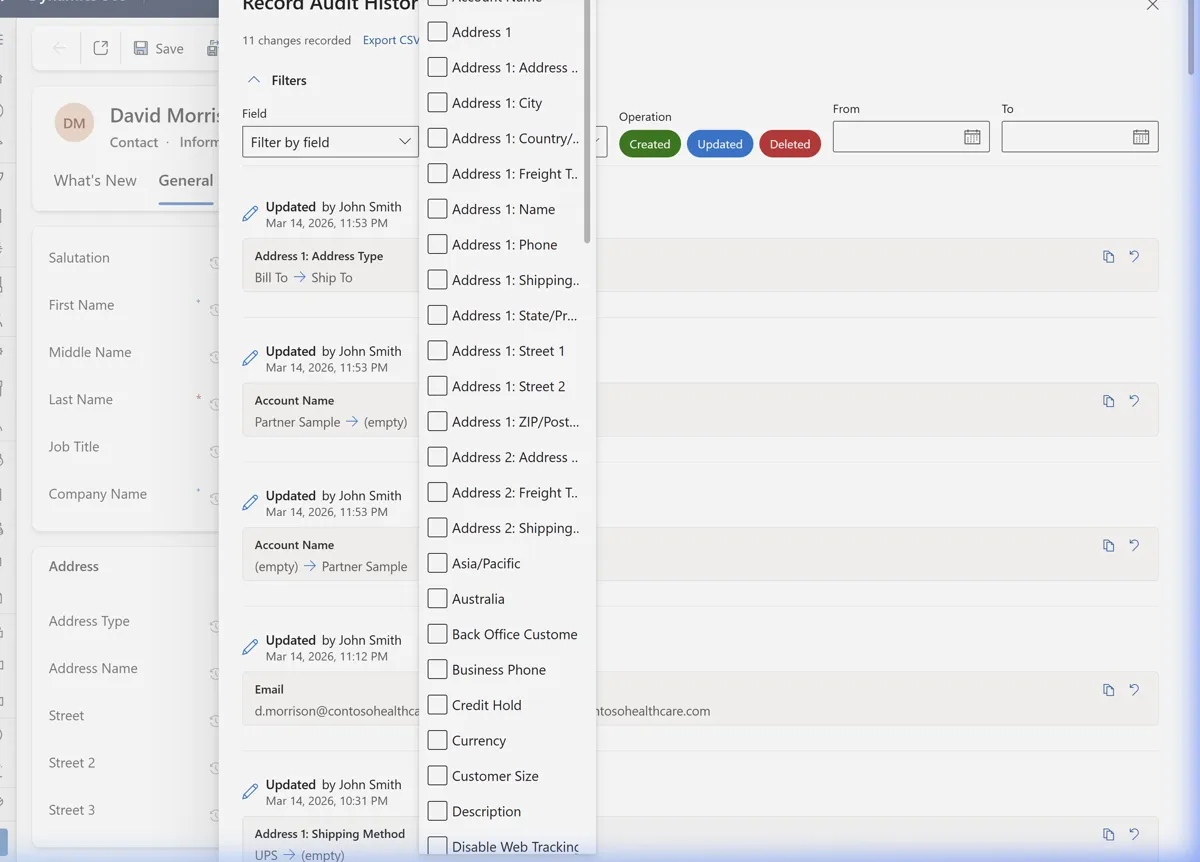Switch to the What's New tab
This screenshot has width=1200, height=862.
point(95,180)
